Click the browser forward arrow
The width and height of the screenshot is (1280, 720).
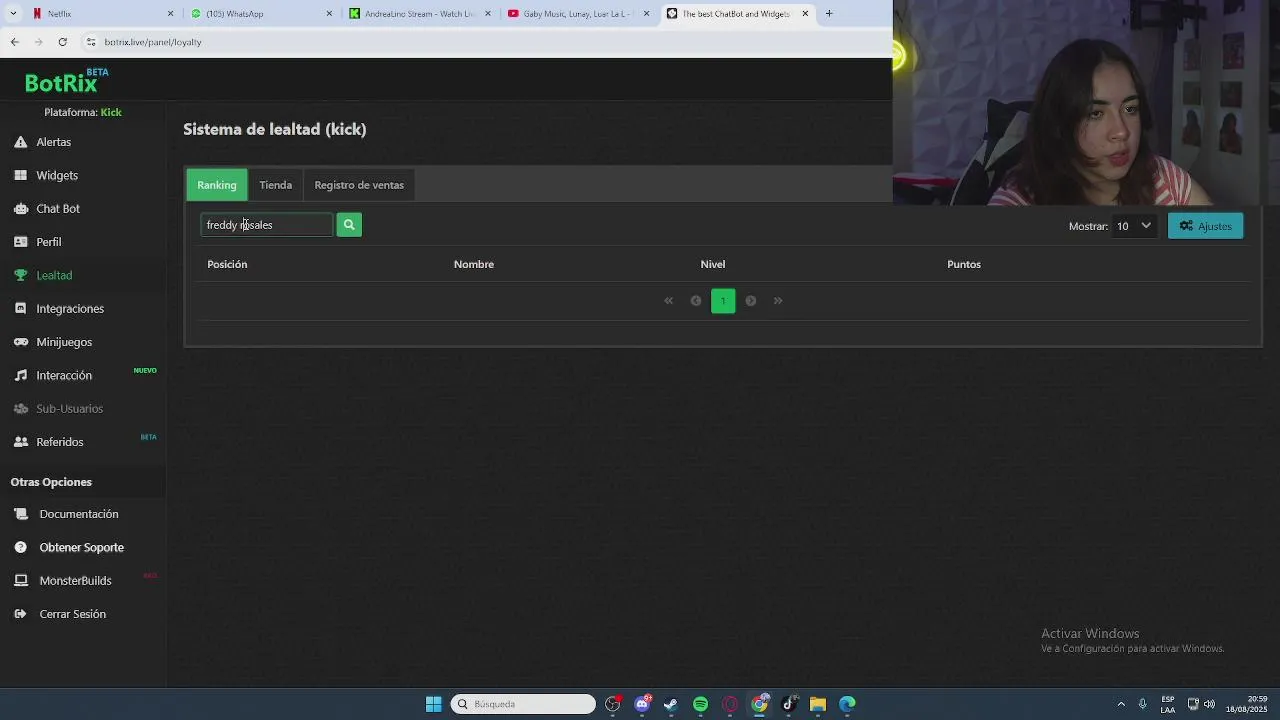point(39,42)
